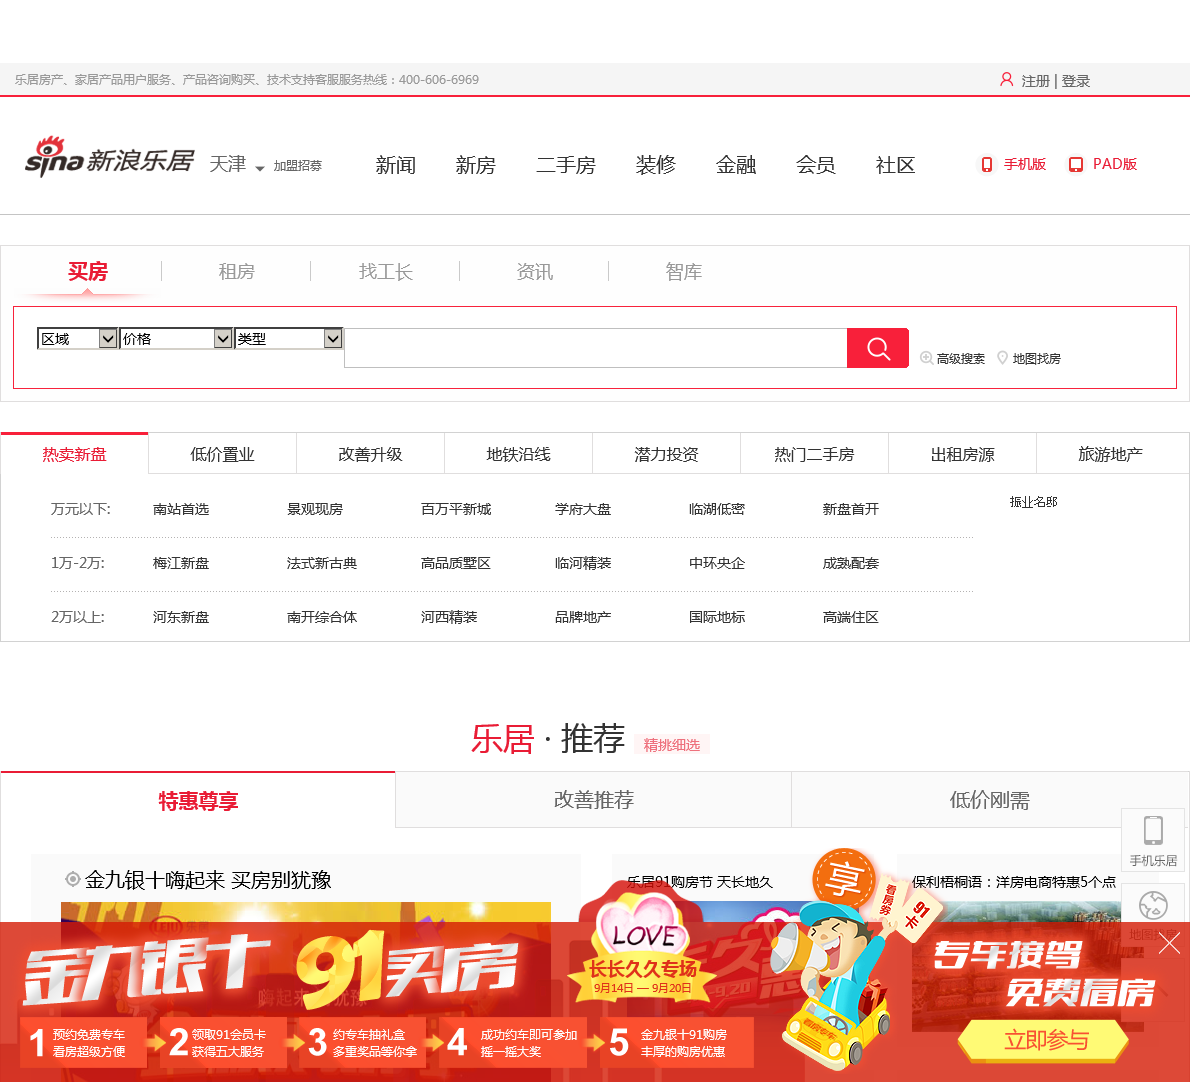This screenshot has height=1082, width=1190.
Task: Click the 登录 link
Action: coord(1075,81)
